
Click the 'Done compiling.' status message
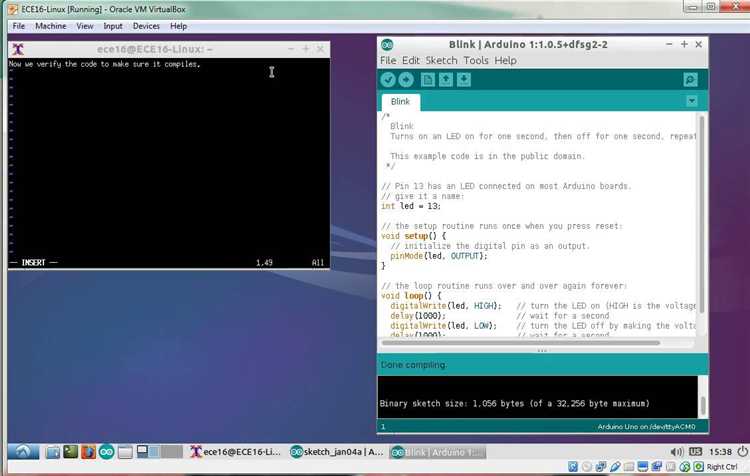point(414,365)
